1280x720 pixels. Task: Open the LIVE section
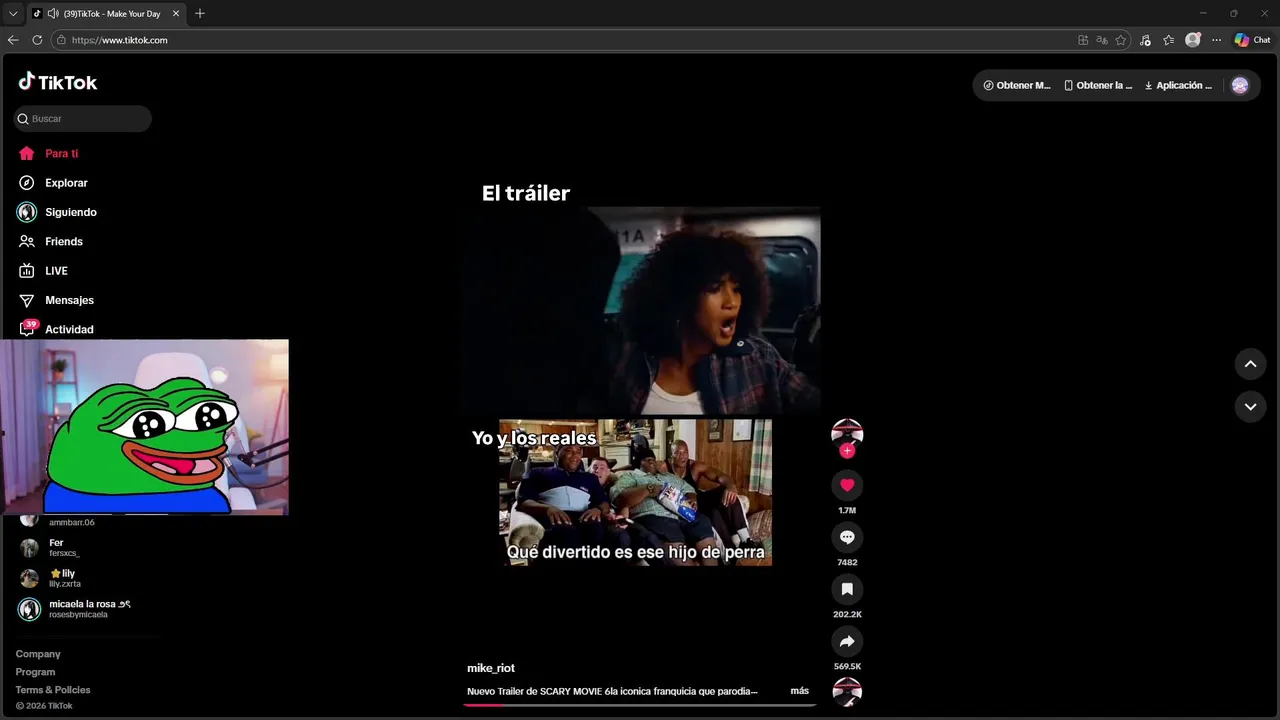pos(42,271)
